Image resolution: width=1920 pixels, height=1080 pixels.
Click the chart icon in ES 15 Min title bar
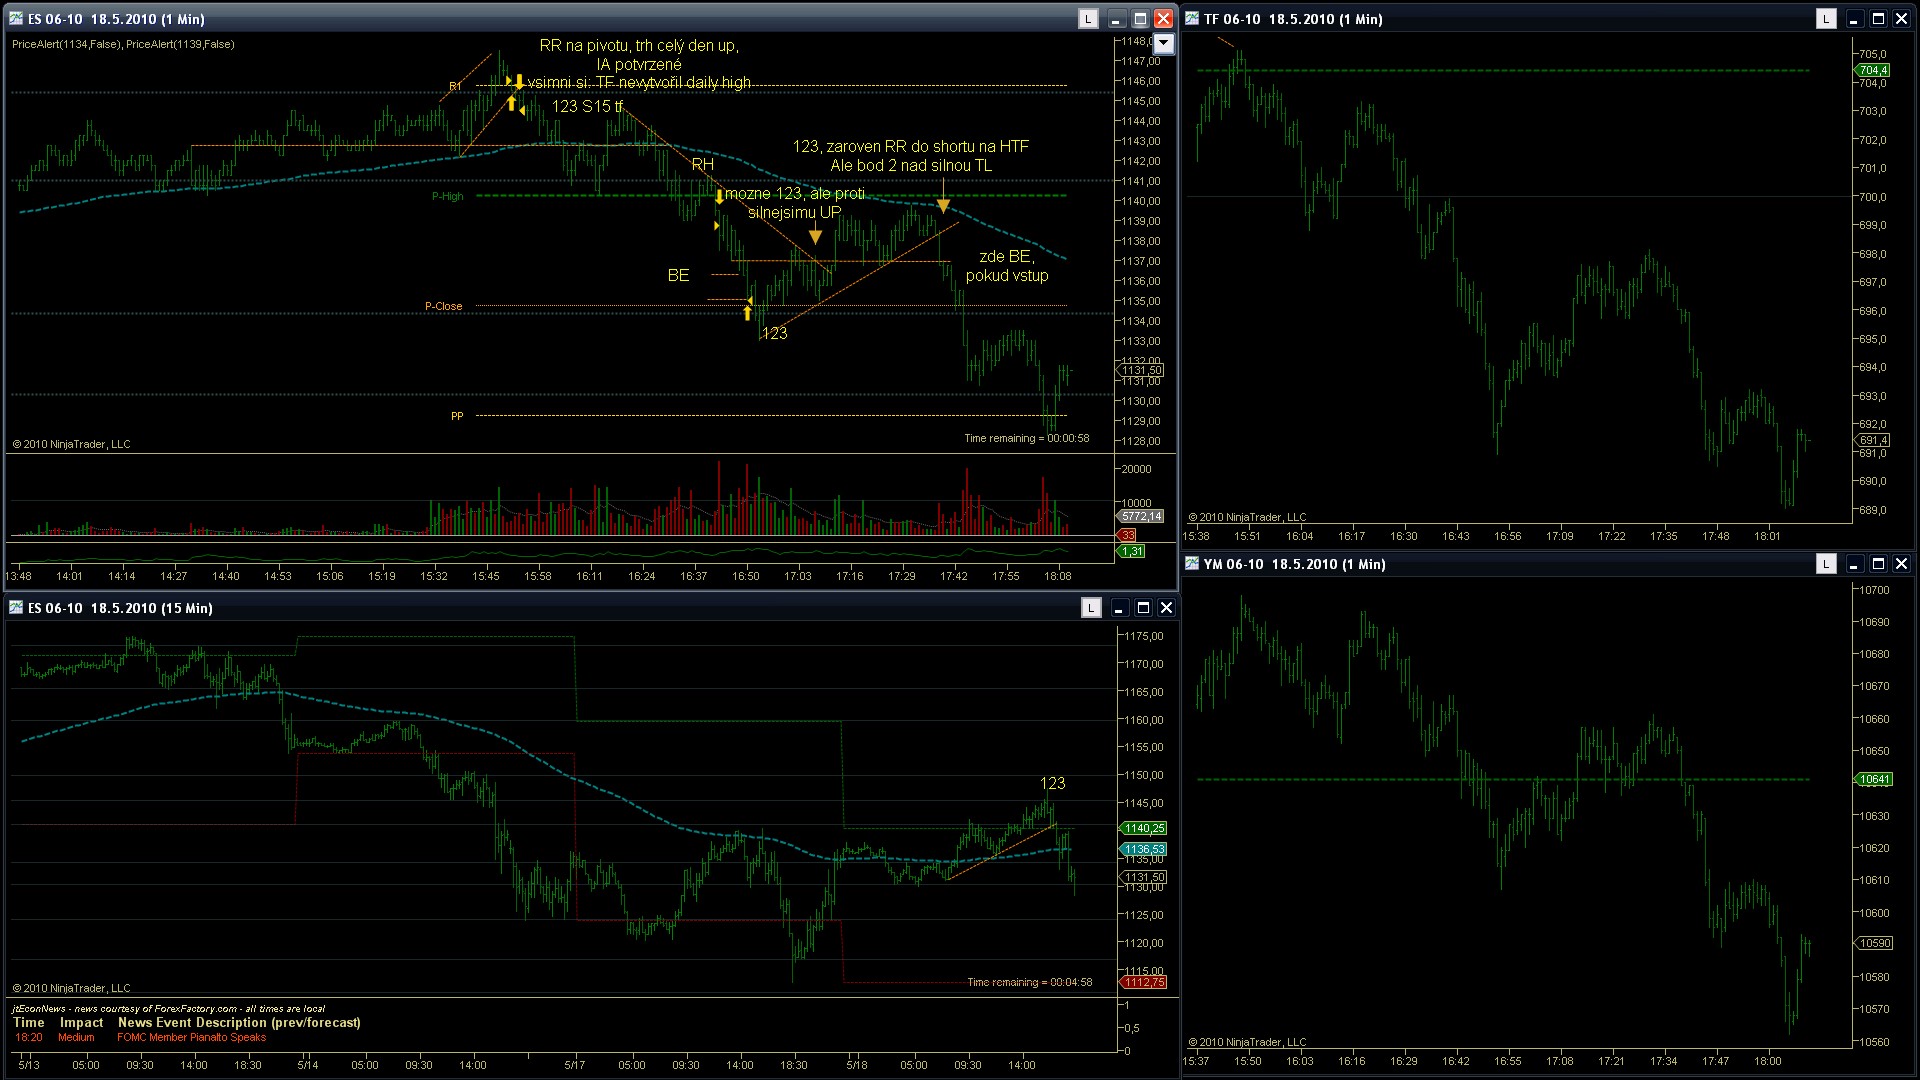coord(16,608)
